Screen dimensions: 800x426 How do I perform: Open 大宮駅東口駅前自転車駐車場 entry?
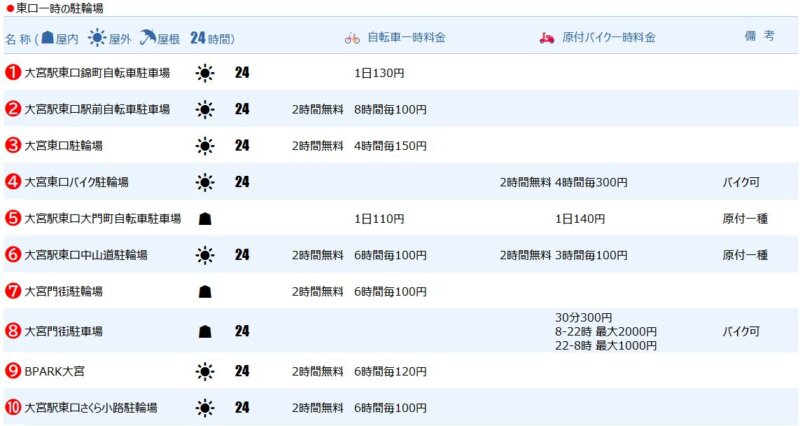pyautogui.click(x=97, y=109)
